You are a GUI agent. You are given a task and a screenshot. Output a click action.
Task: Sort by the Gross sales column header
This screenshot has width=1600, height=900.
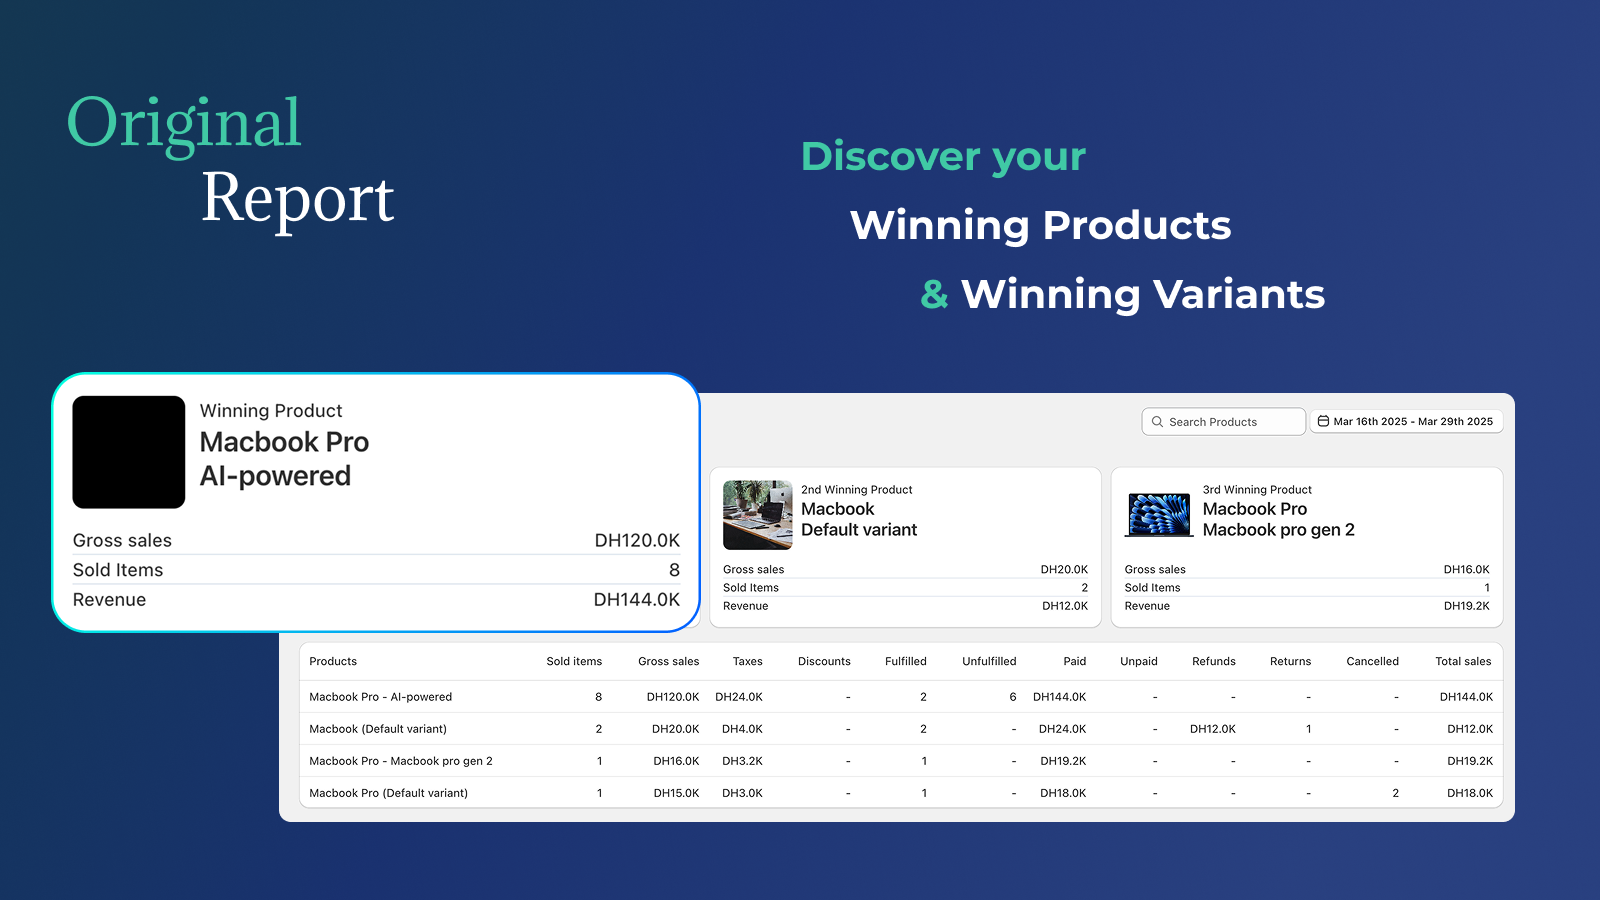tap(668, 662)
